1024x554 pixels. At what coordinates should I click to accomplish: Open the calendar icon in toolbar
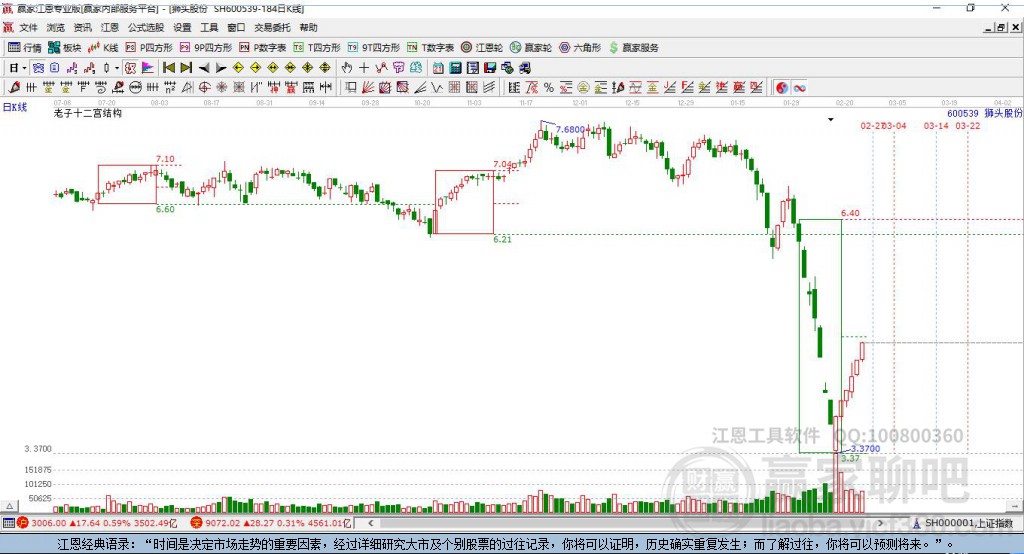438,68
